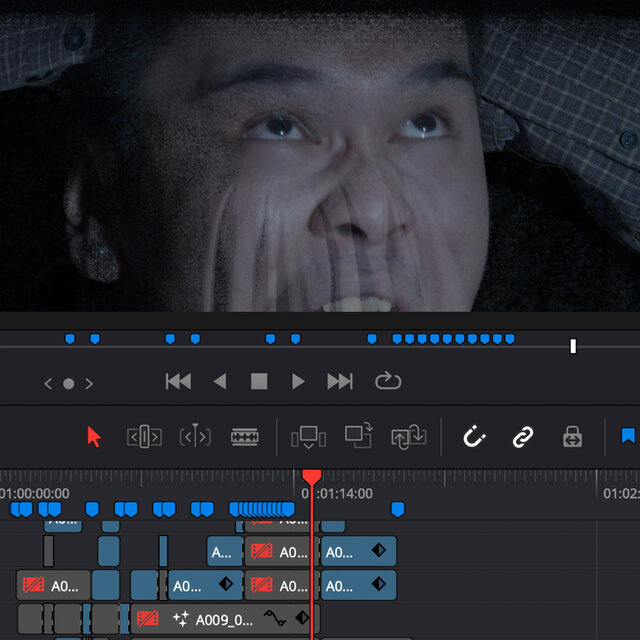Screen dimensions: 640x640
Task: Toggle the Loop playback button
Action: 388,381
